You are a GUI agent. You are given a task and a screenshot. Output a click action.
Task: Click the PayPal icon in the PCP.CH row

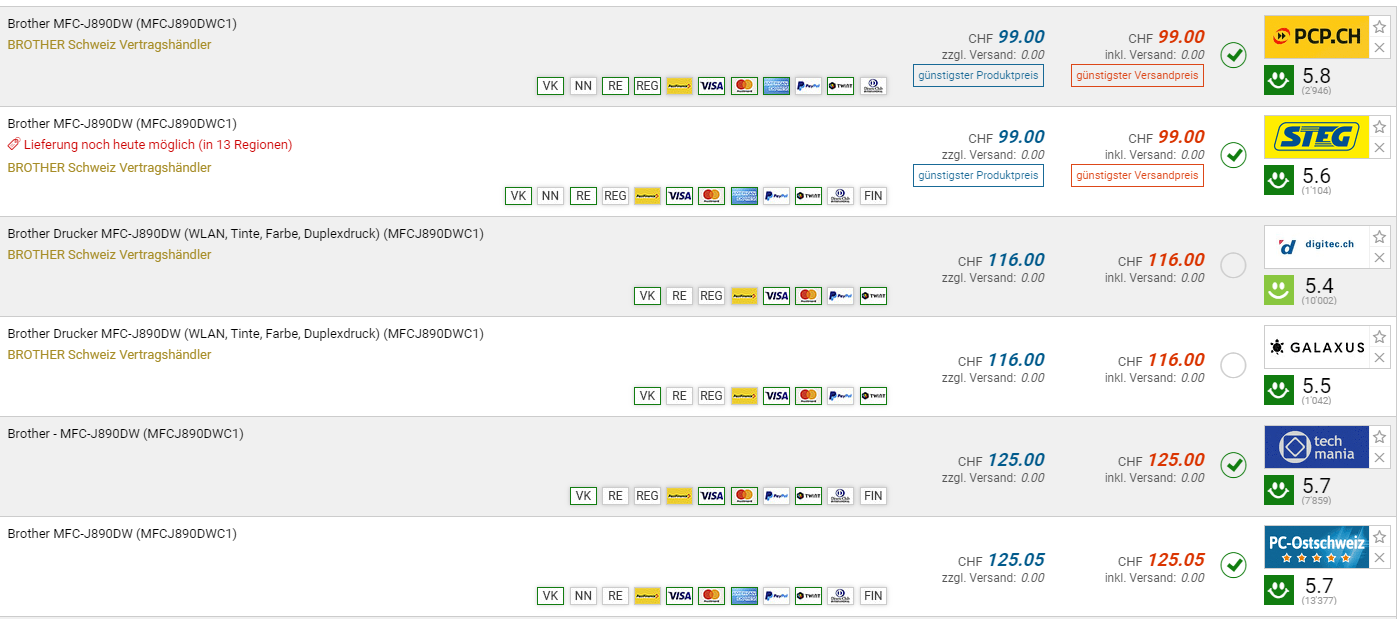point(808,86)
